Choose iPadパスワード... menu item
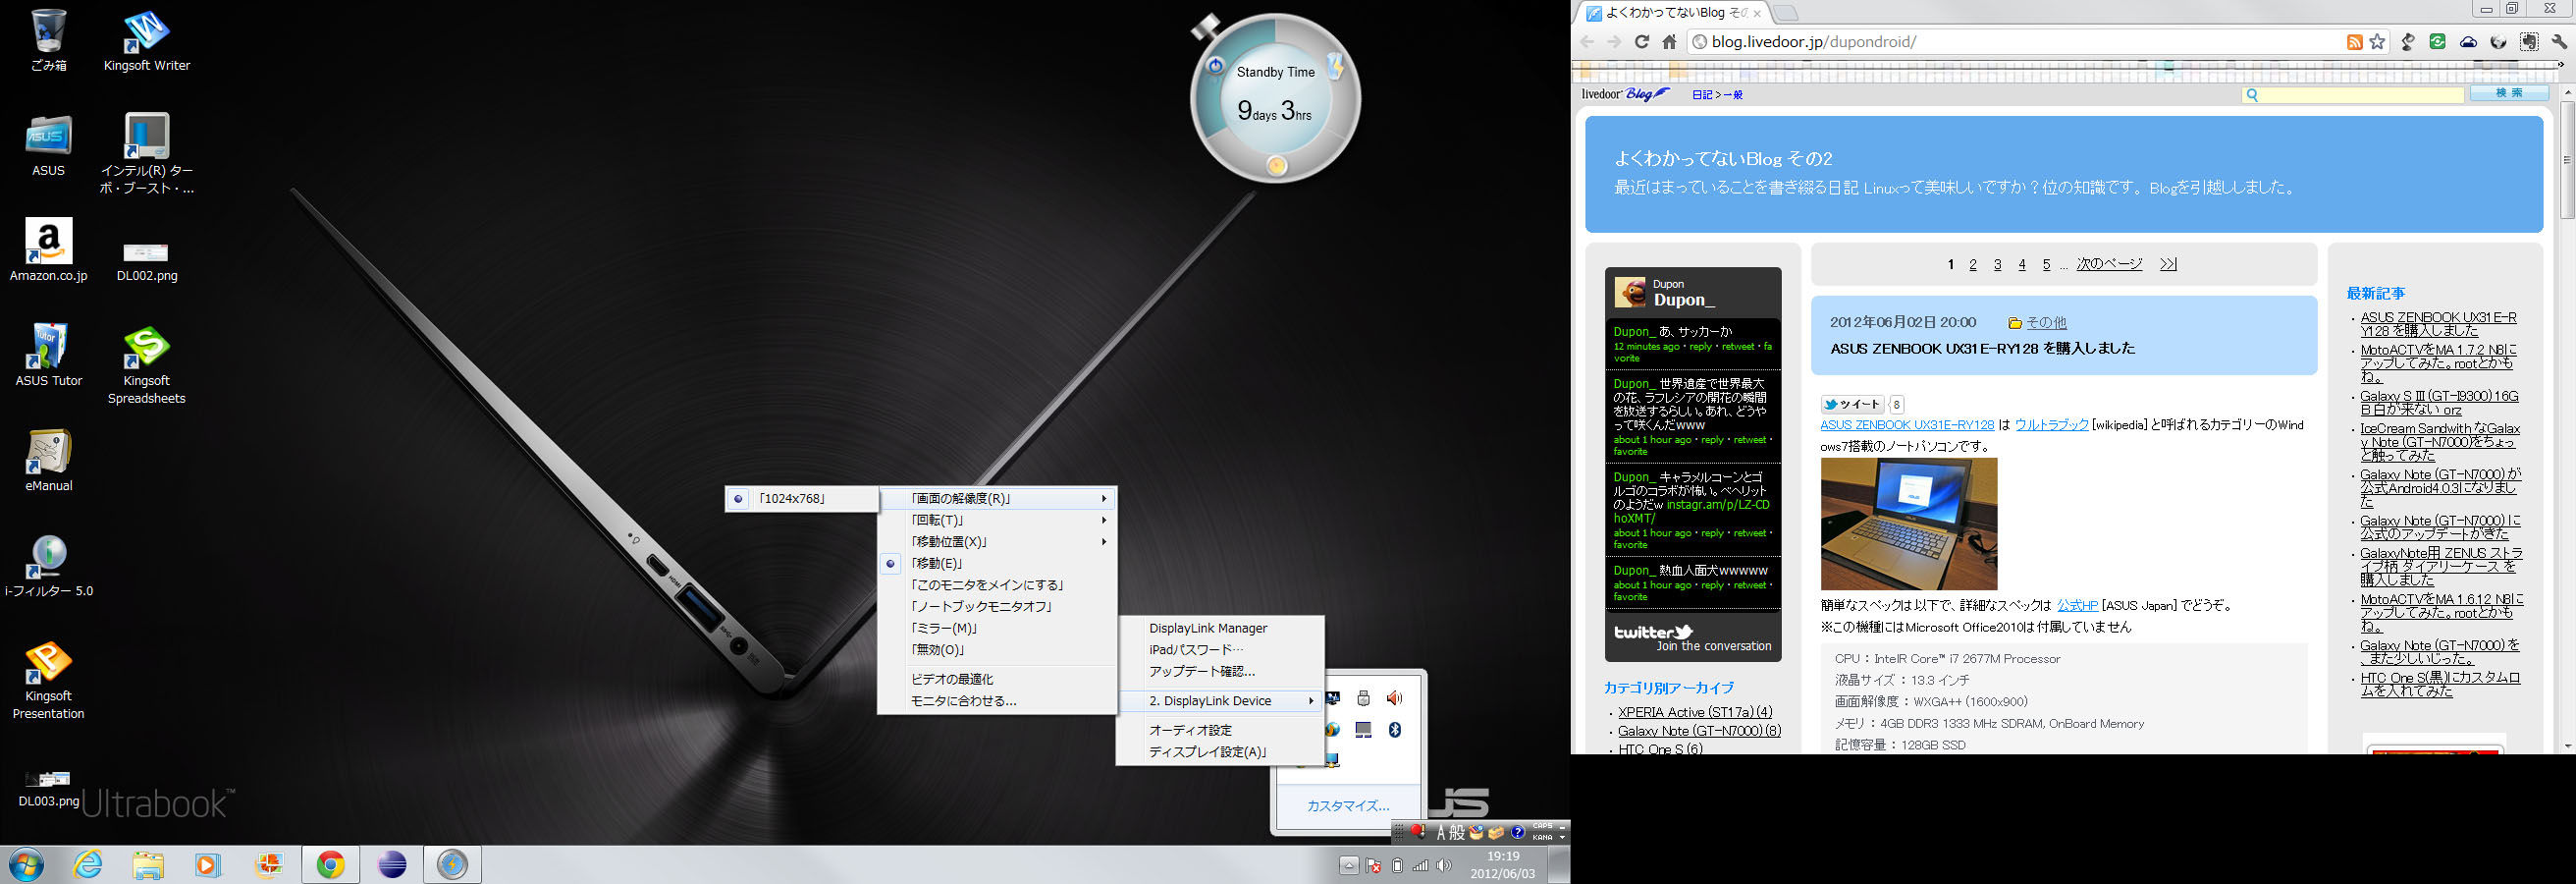Screen dimensions: 2576x884 [x=1220, y=650]
